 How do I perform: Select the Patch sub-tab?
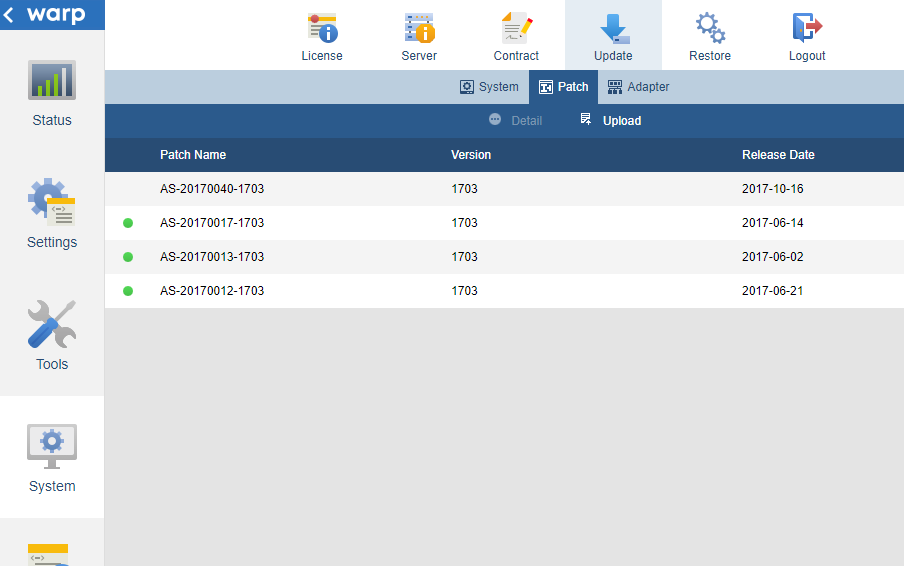(x=563, y=87)
